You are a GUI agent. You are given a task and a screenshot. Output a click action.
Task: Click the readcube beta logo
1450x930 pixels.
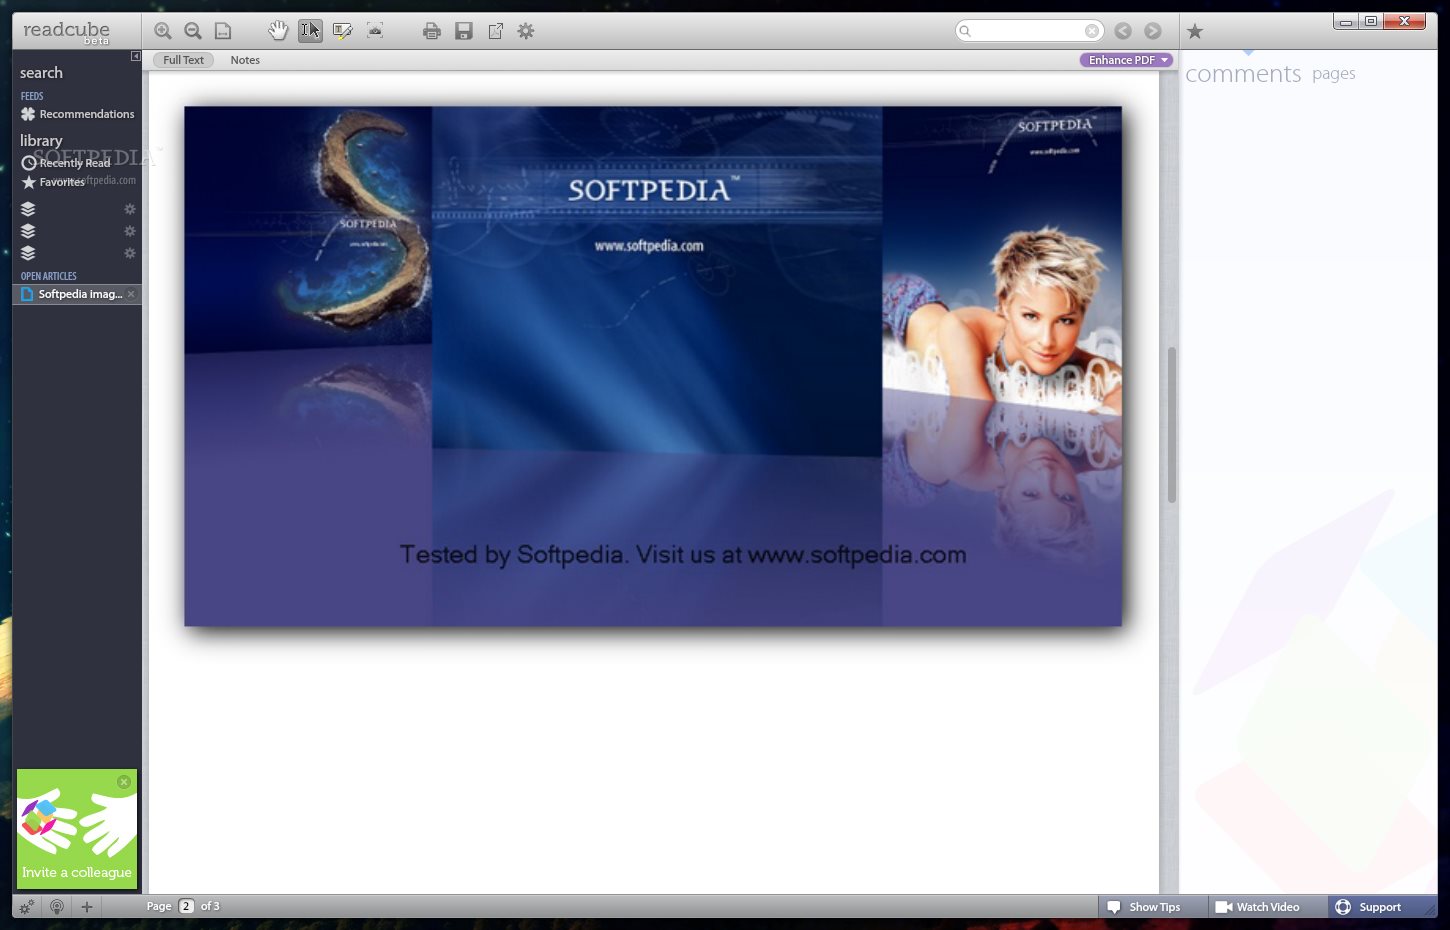67,31
